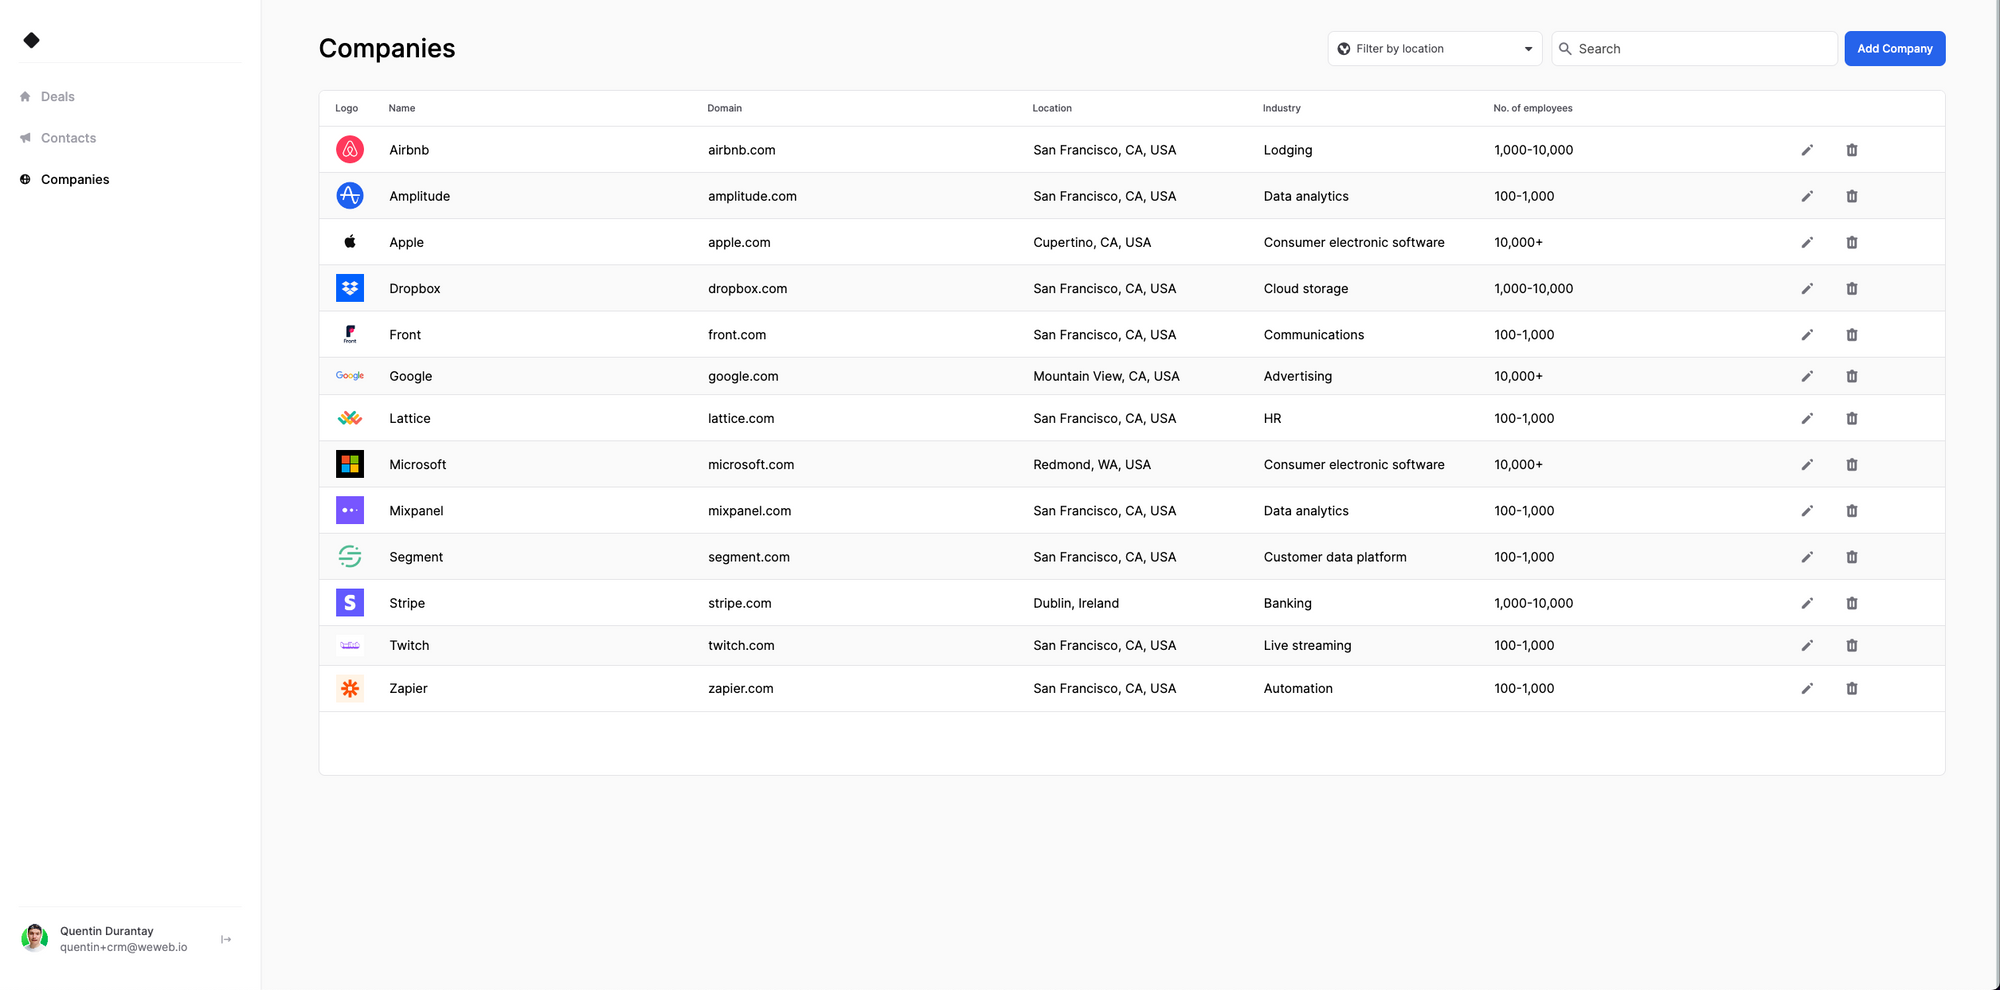Click quentin+crm@weweb.io email text
This screenshot has height=990, width=2000.
coord(123,947)
